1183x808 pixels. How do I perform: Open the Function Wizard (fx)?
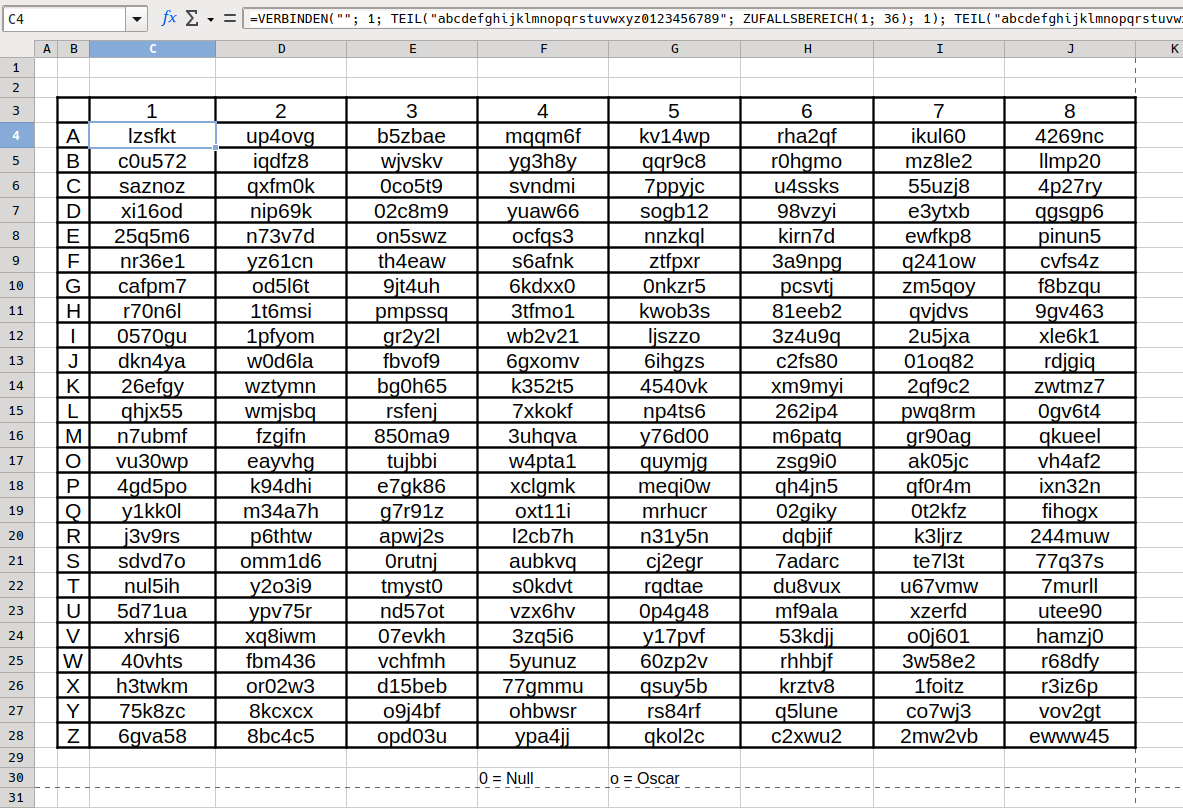(x=169, y=18)
